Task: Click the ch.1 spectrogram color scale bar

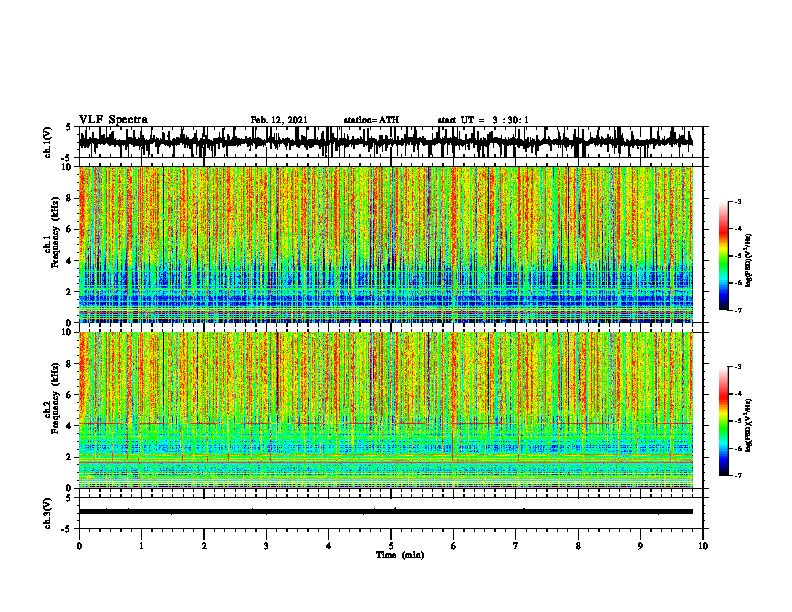Action: (723, 256)
